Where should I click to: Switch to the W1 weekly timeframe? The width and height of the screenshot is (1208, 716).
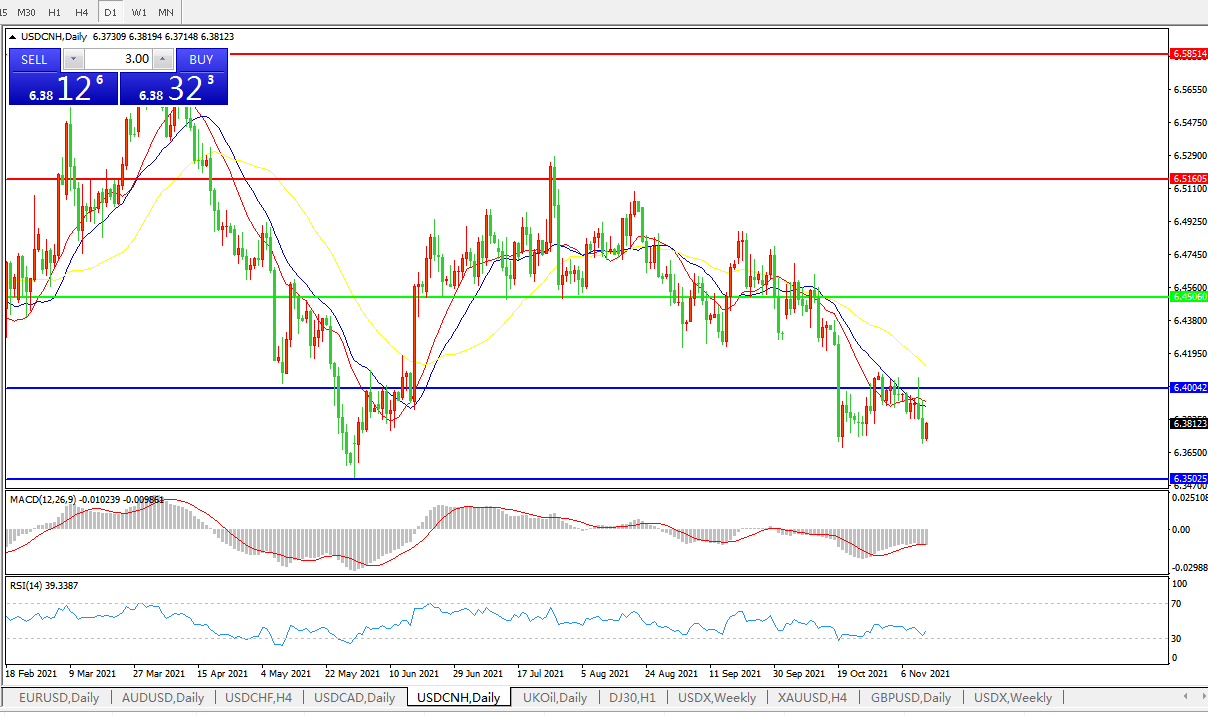tap(139, 12)
